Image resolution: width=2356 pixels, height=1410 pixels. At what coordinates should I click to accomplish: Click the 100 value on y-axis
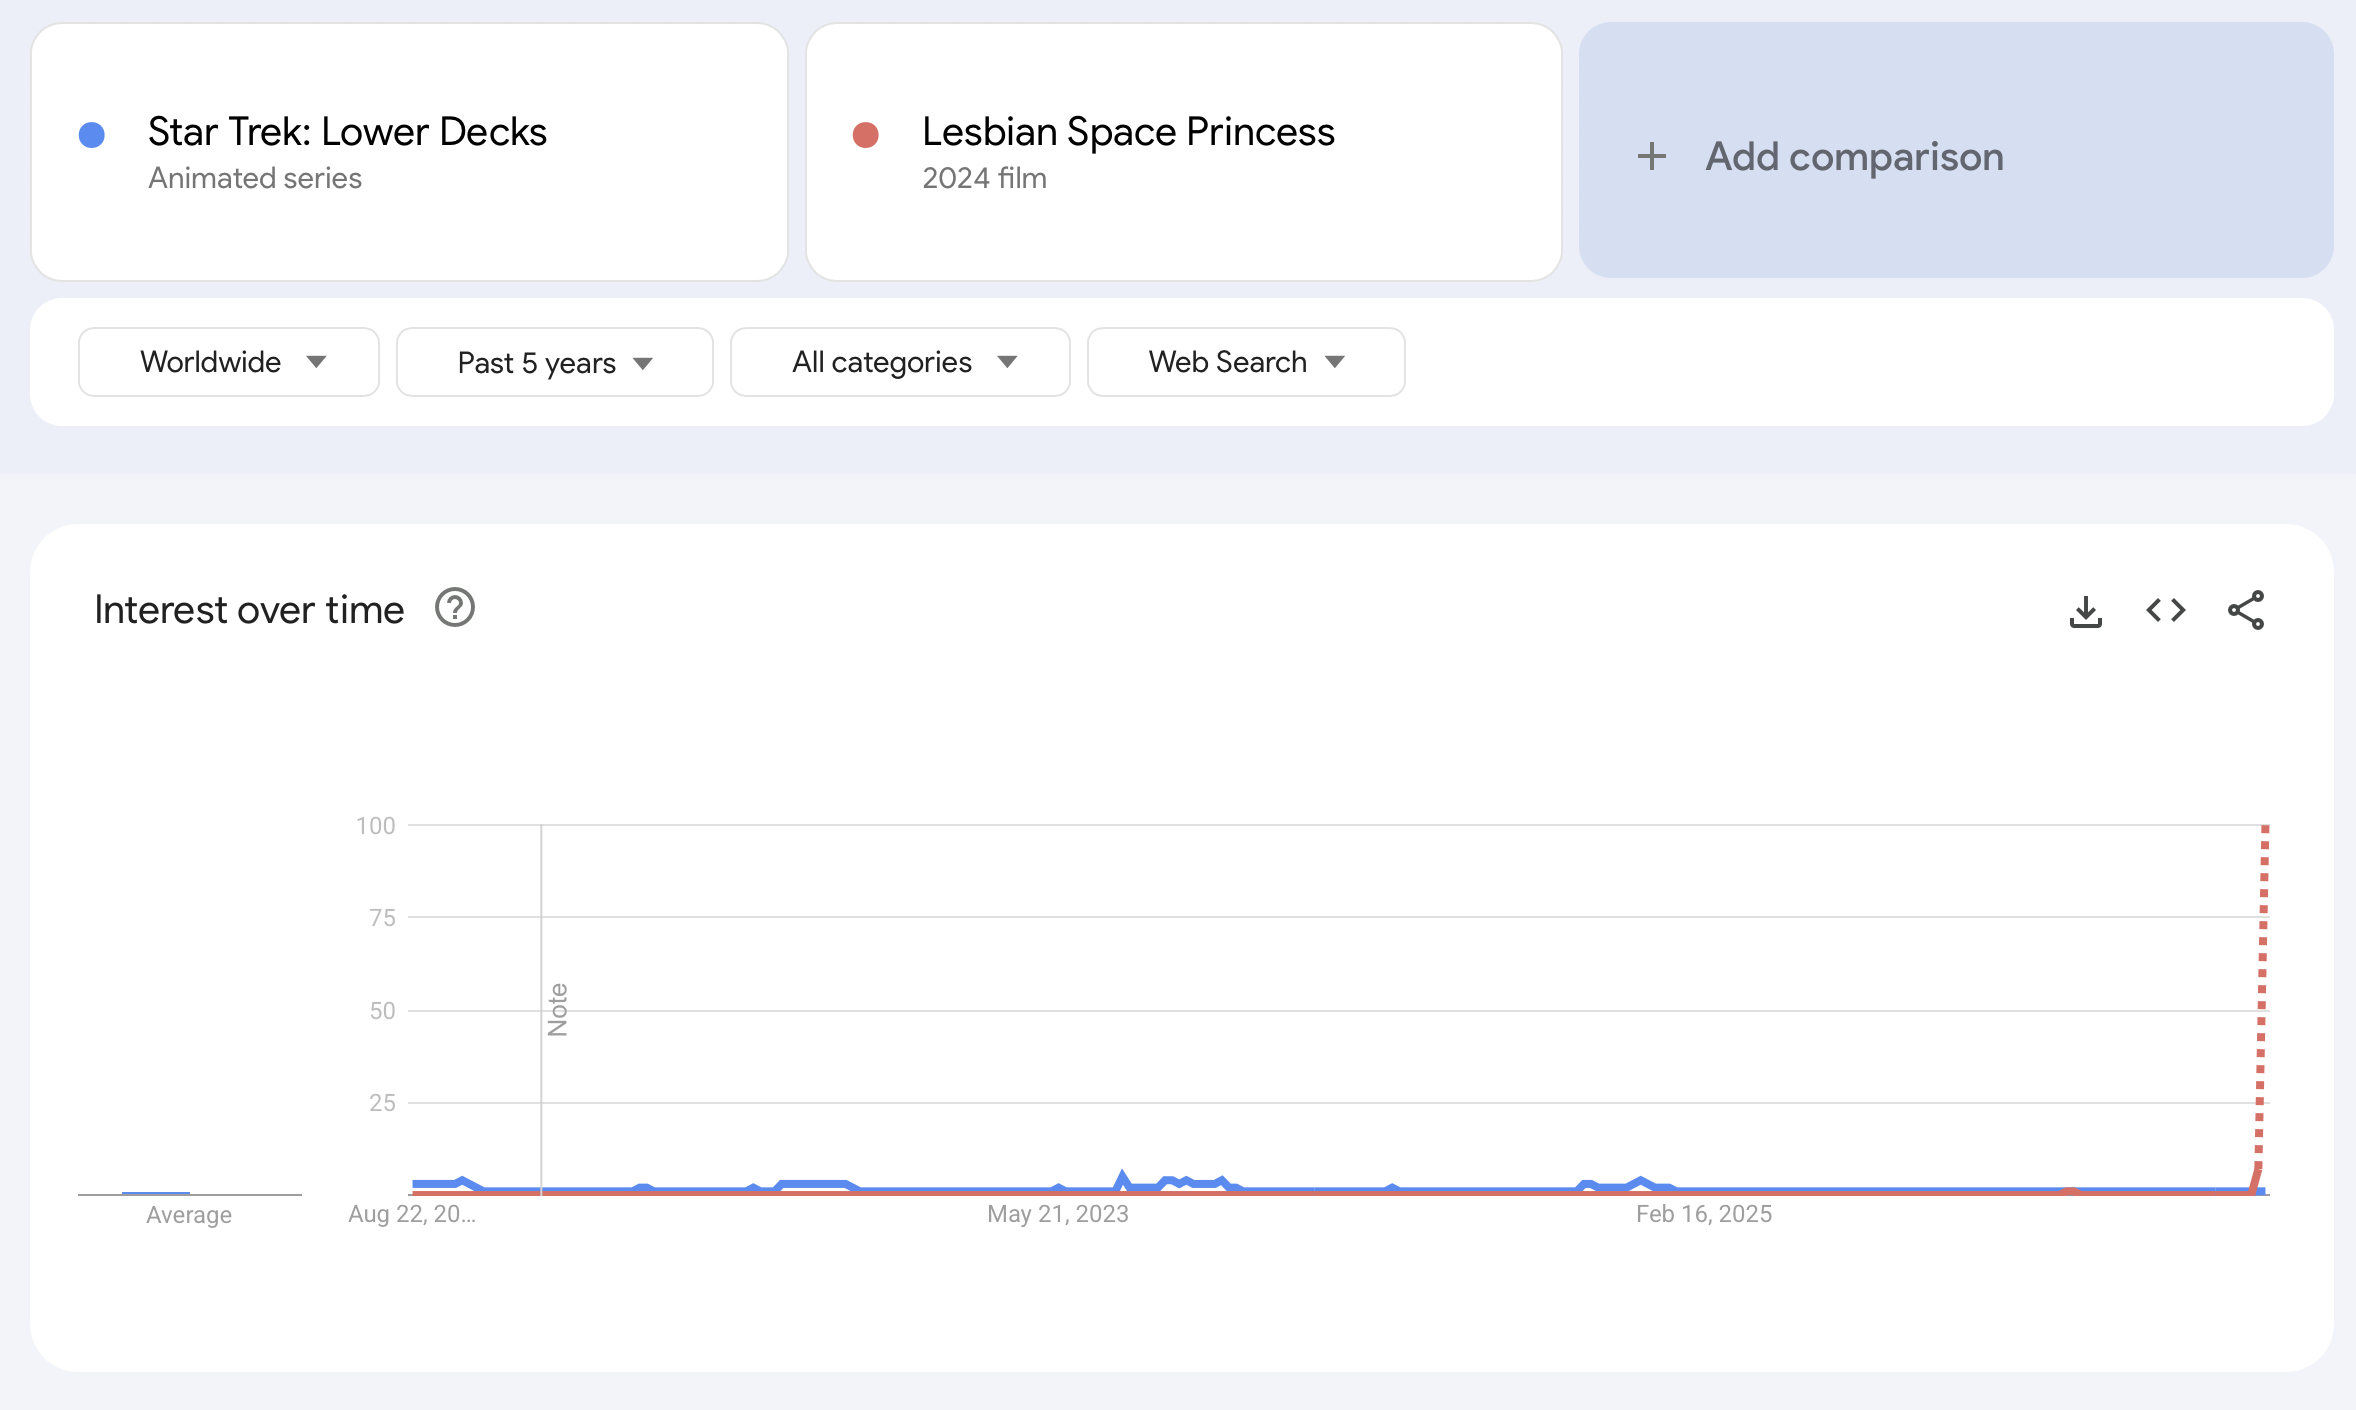pyautogui.click(x=376, y=826)
